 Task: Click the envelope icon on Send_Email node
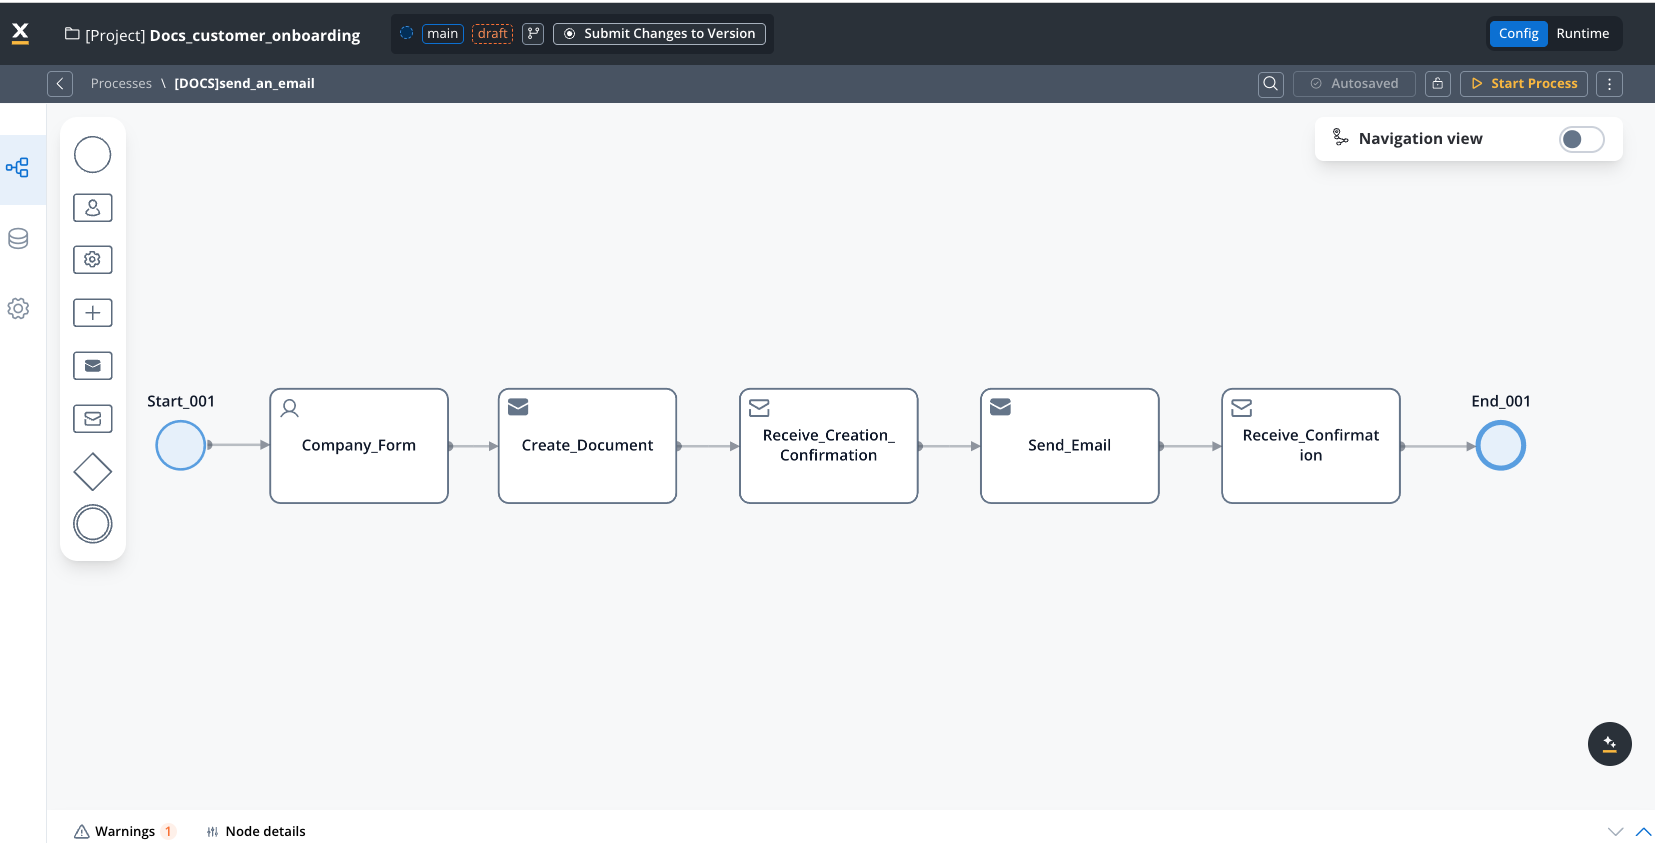point(1001,407)
